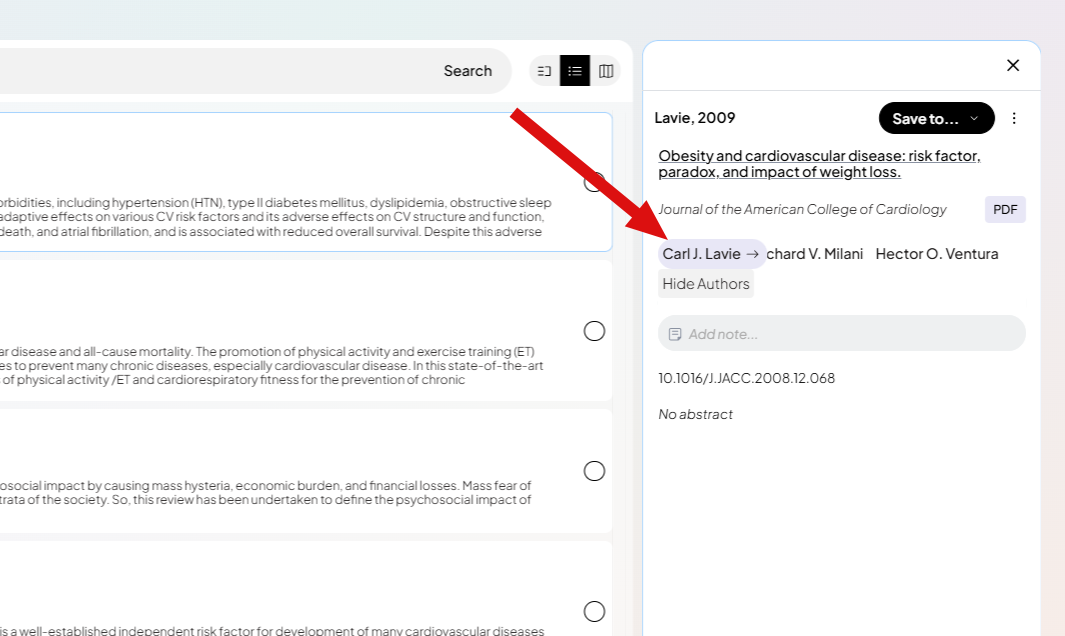Switch to column layout view icon
This screenshot has width=1065, height=636.
pyautogui.click(x=606, y=71)
